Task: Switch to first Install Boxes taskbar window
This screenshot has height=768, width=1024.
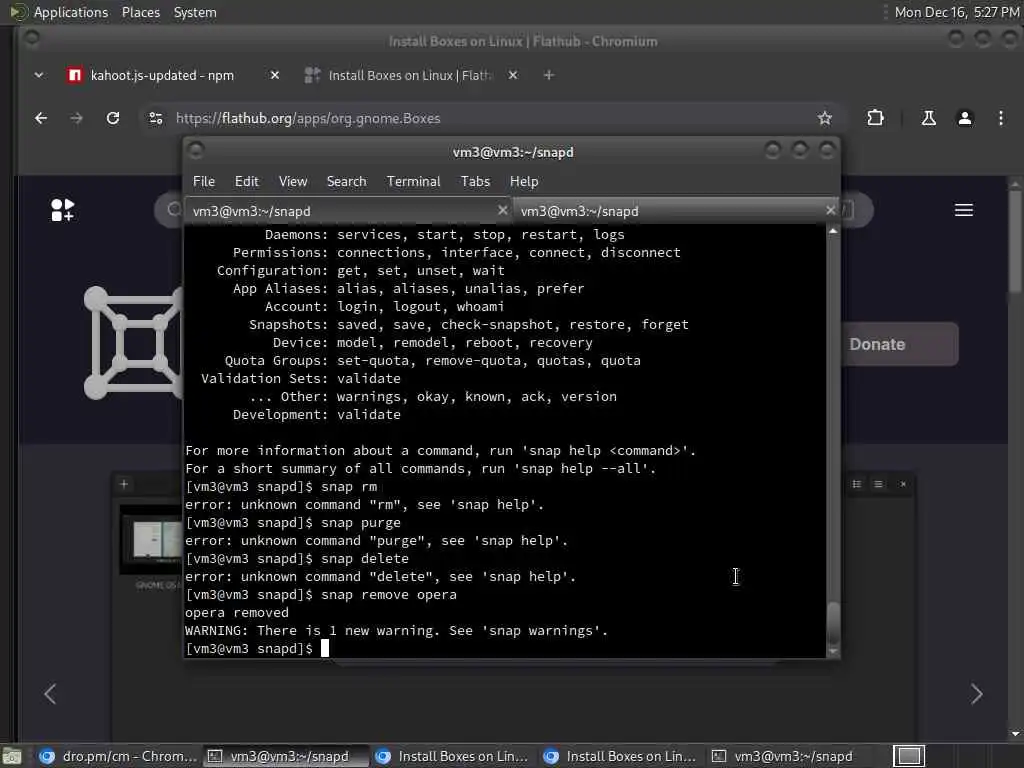Action: point(454,756)
